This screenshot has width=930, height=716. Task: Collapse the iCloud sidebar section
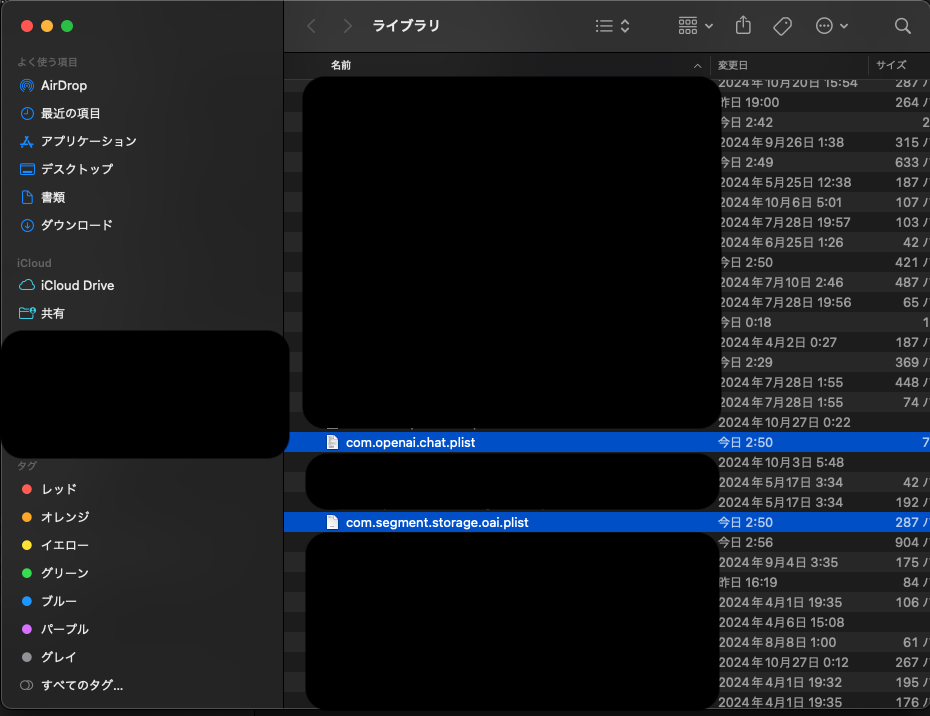tap(34, 263)
